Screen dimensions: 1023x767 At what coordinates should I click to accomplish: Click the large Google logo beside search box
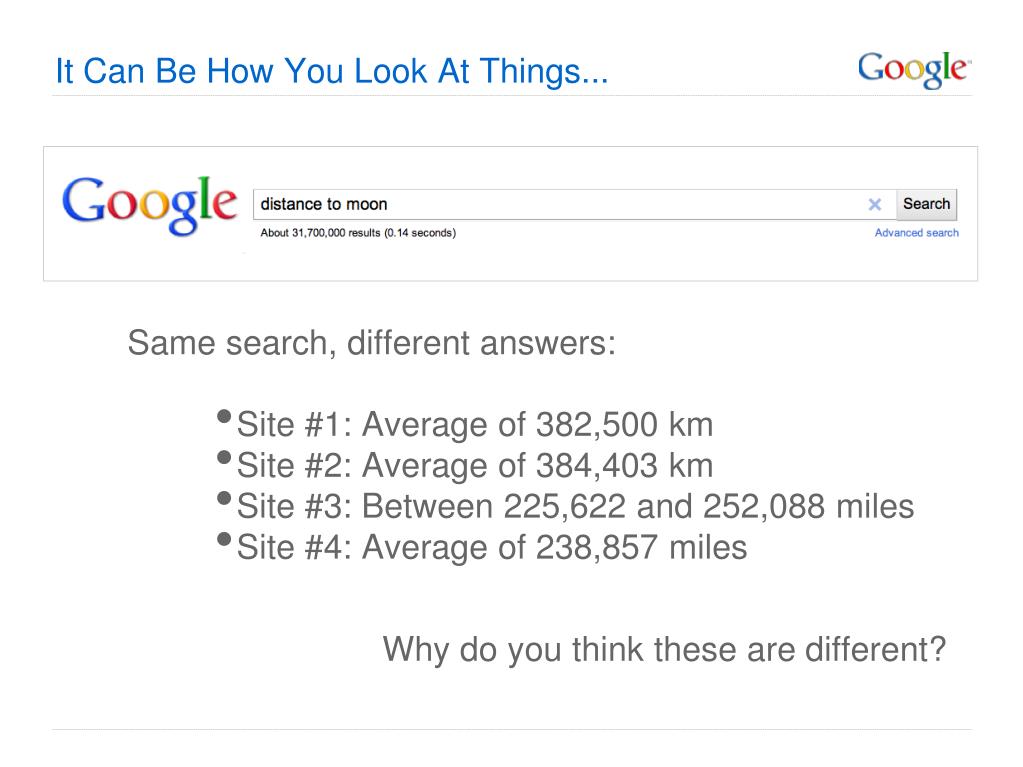(149, 204)
